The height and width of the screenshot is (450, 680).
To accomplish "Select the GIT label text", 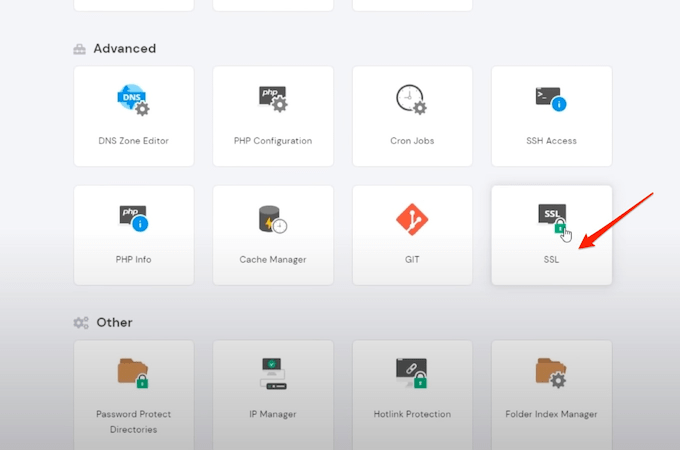I will coord(412,259).
